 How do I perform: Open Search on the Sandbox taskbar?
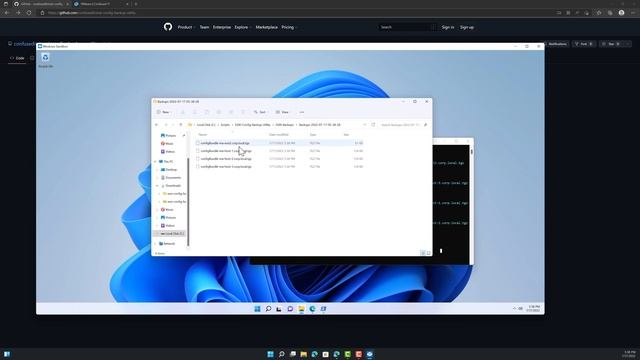coord(268,309)
